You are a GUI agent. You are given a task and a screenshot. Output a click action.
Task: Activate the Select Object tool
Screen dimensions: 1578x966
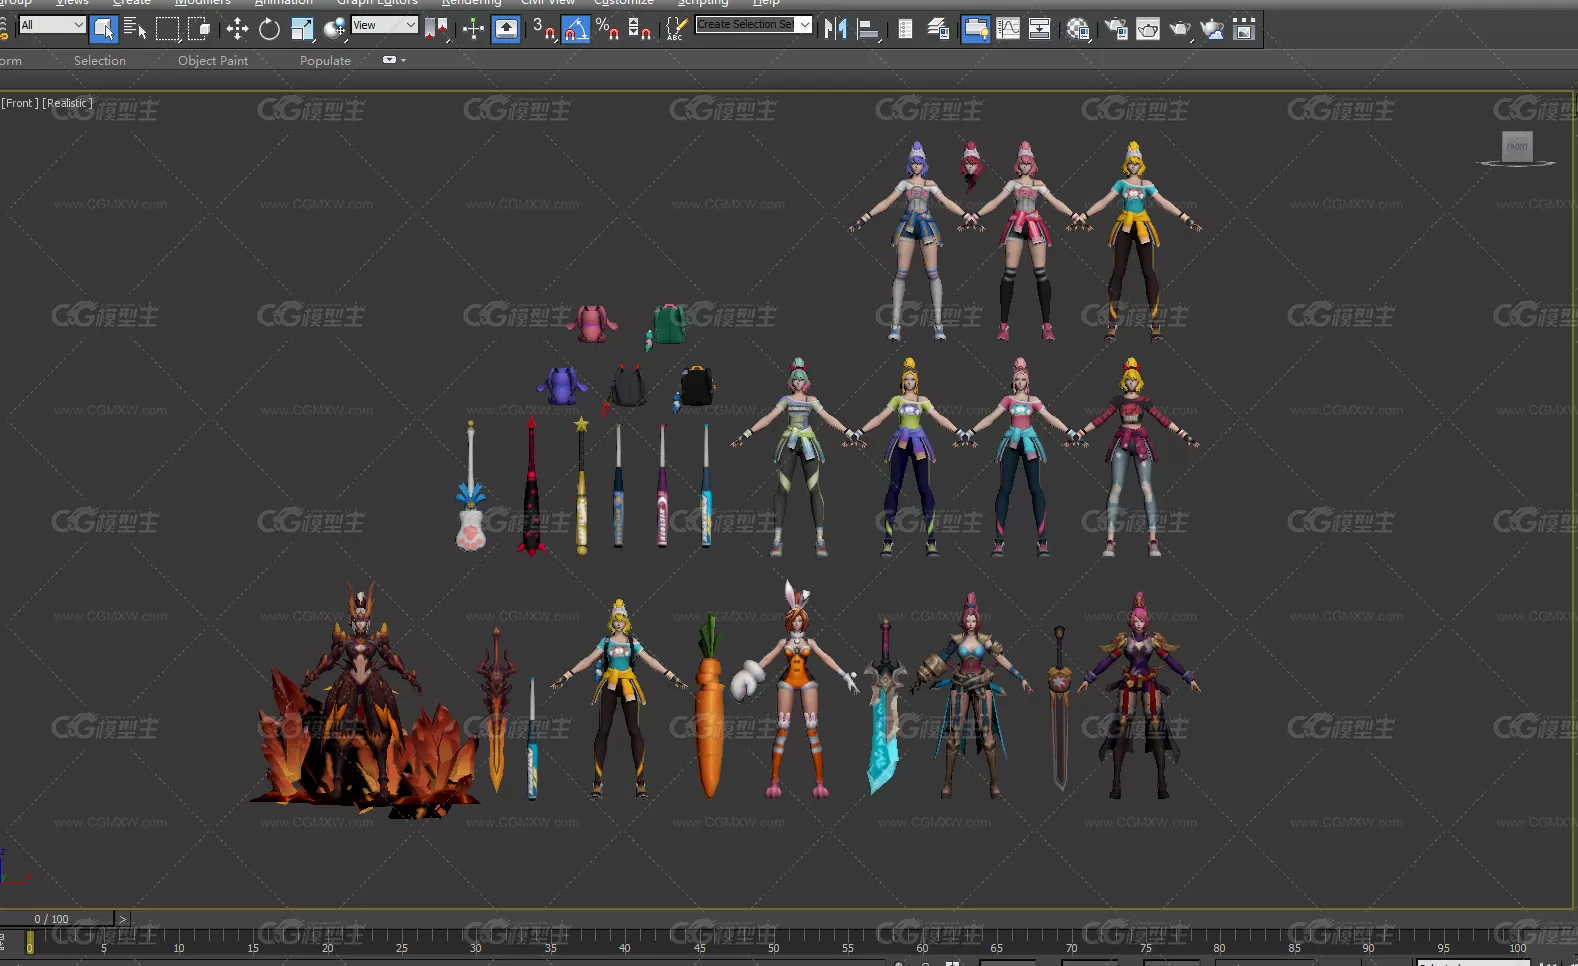(x=103, y=29)
